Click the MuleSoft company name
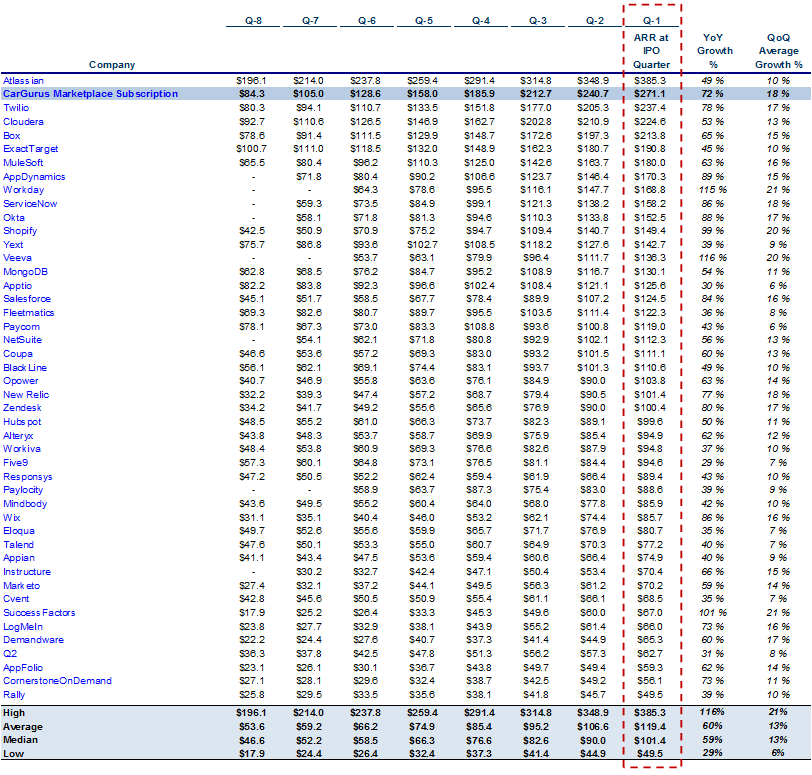Viewport: 812px width, 775px height. (x=23, y=163)
